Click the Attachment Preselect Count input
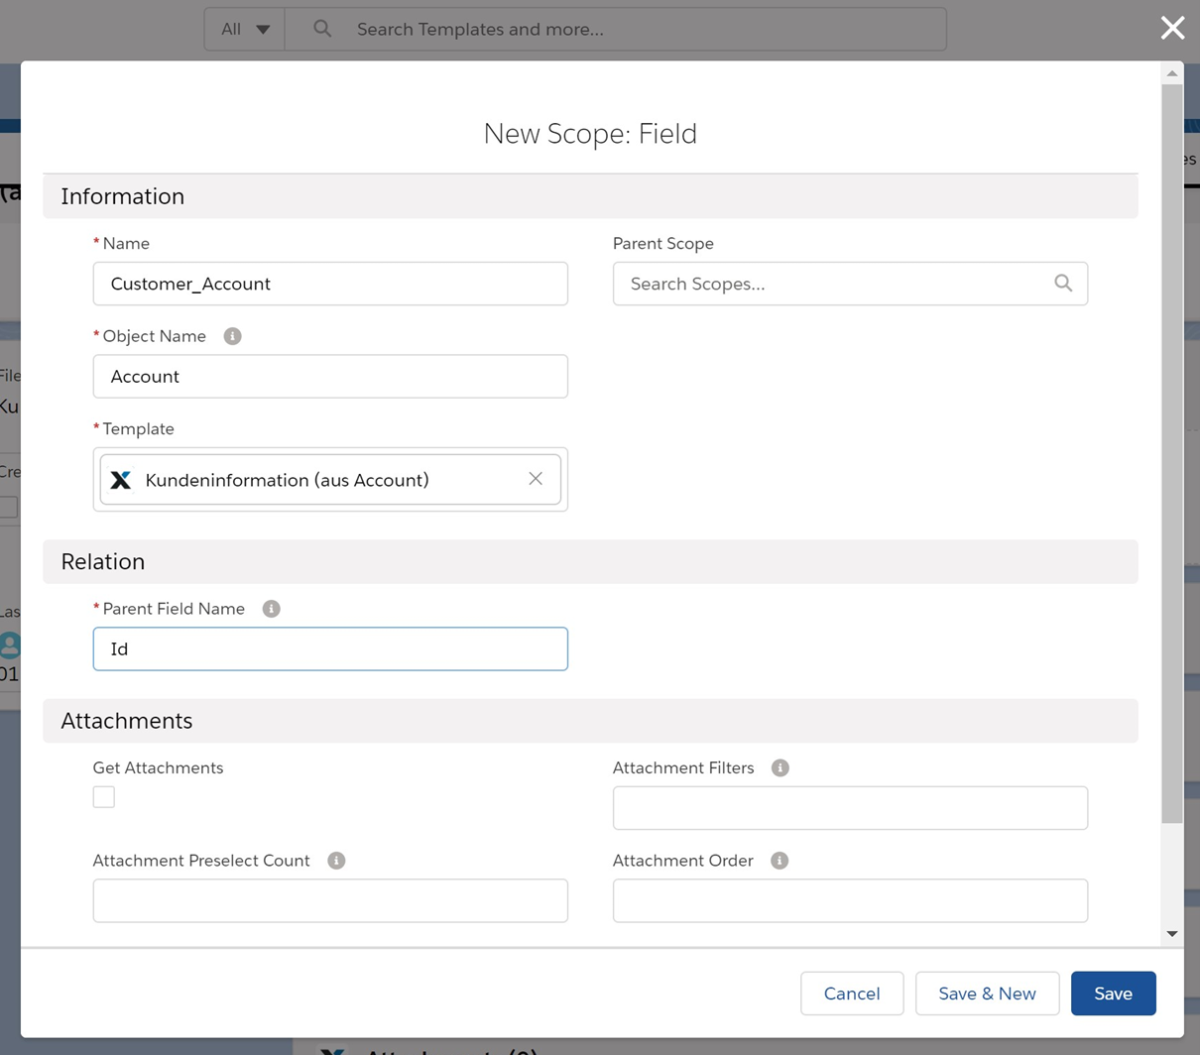Image resolution: width=1200 pixels, height=1055 pixels. [x=330, y=901]
